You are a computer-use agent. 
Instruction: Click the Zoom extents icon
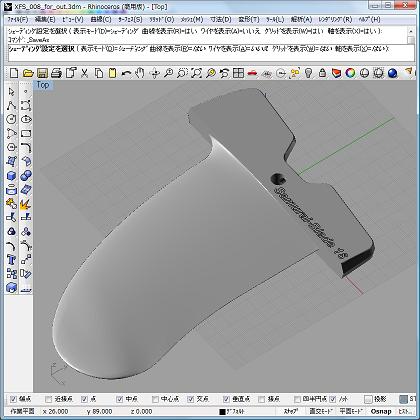(x=197, y=73)
